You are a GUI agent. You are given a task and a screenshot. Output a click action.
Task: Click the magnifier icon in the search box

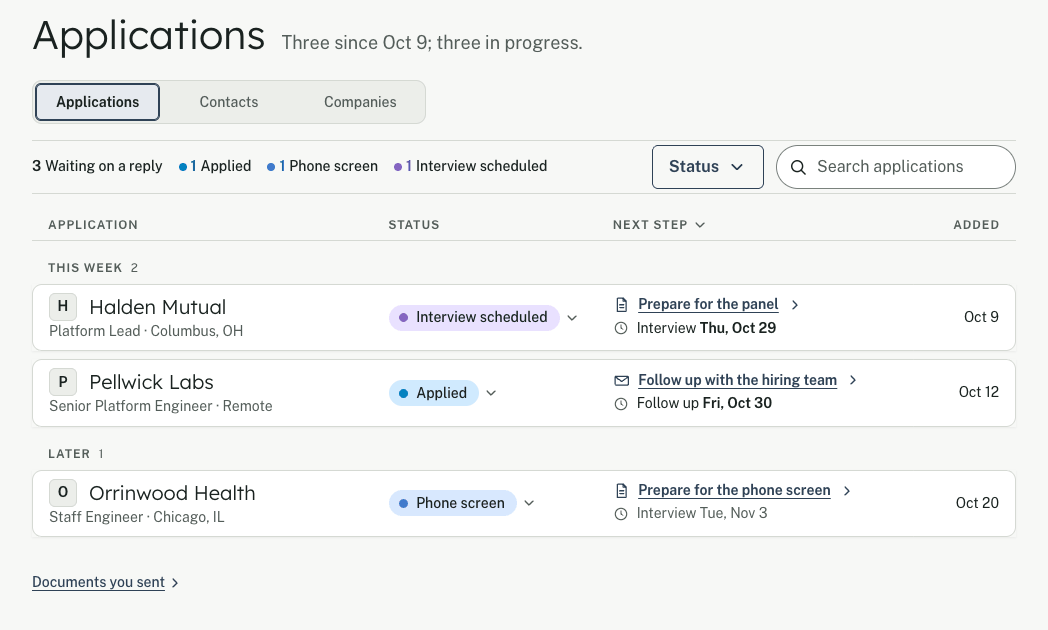[798, 167]
